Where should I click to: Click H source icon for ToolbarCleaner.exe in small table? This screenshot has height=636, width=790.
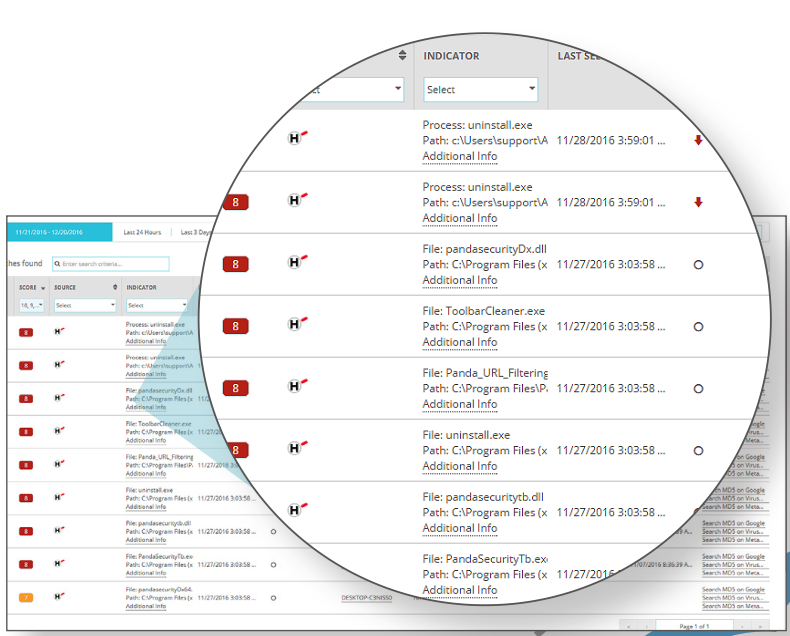pyautogui.click(x=59, y=430)
